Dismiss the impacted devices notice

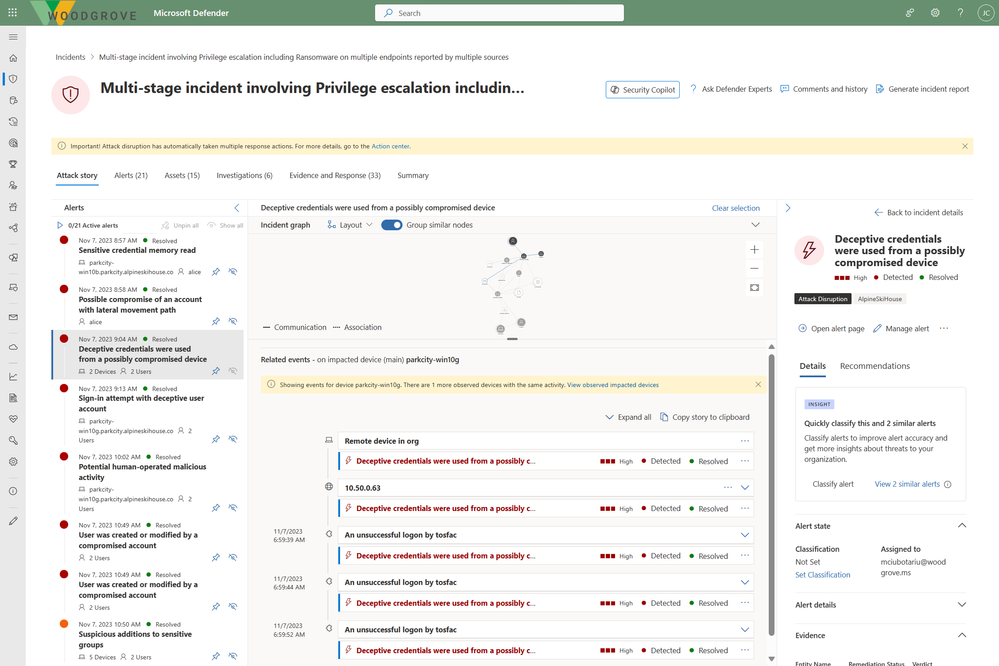coord(758,384)
